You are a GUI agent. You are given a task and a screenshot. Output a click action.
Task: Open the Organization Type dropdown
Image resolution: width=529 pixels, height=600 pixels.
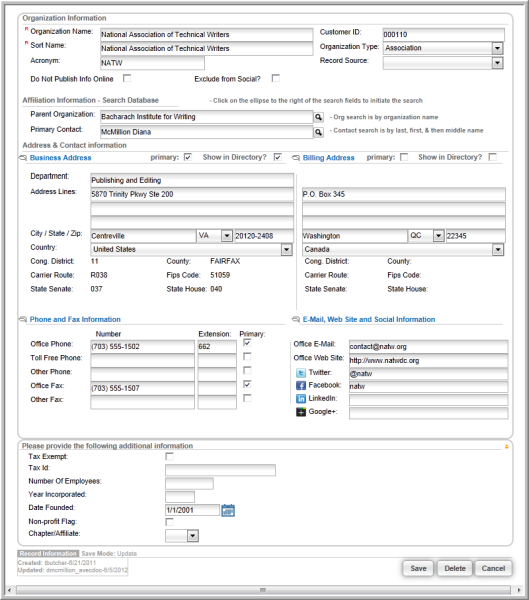497,48
